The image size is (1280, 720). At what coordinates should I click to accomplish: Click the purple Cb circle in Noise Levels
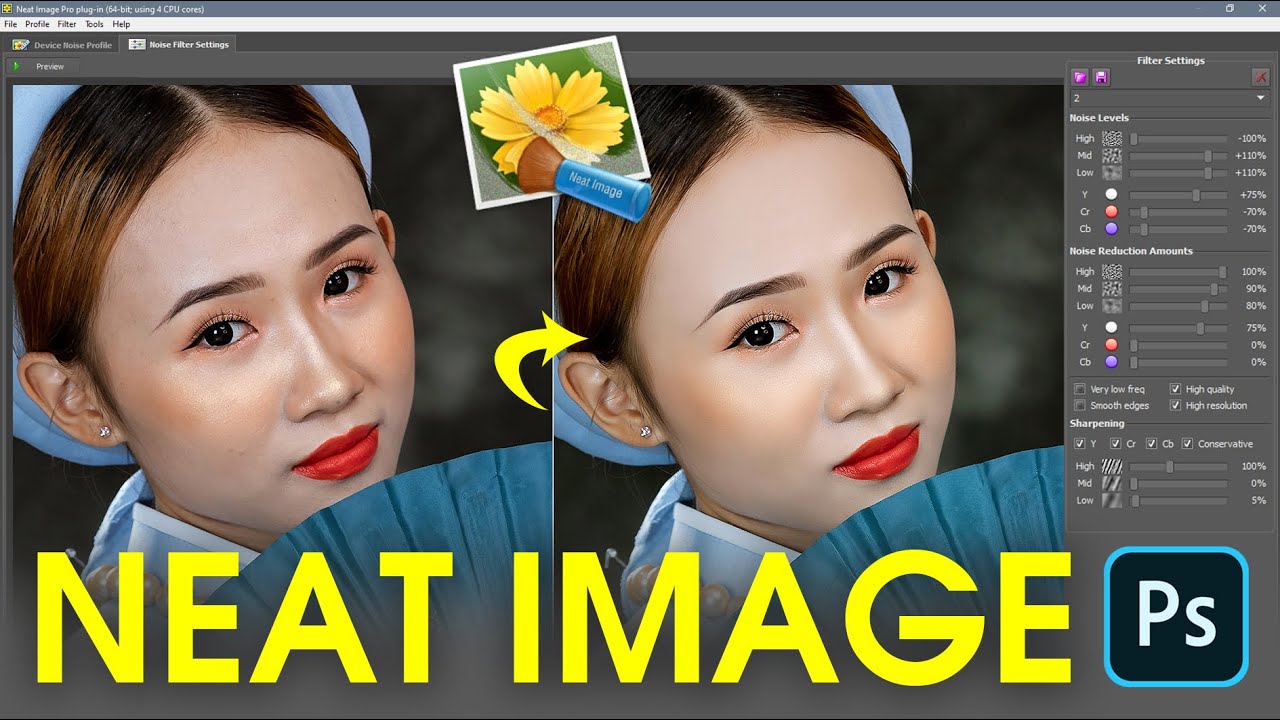click(x=1111, y=229)
